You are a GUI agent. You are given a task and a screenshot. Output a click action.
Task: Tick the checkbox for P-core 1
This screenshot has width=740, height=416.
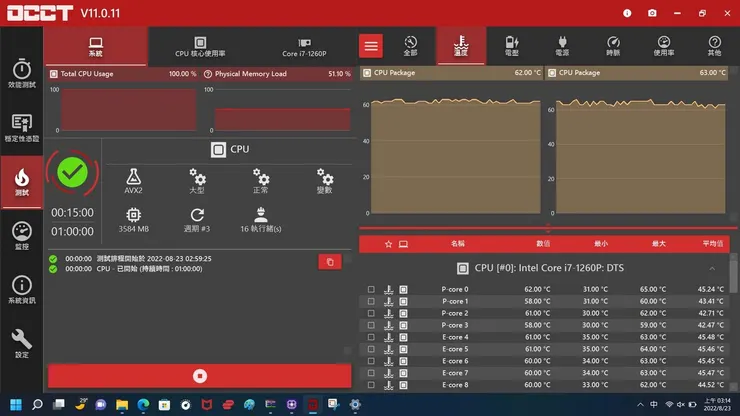point(371,301)
